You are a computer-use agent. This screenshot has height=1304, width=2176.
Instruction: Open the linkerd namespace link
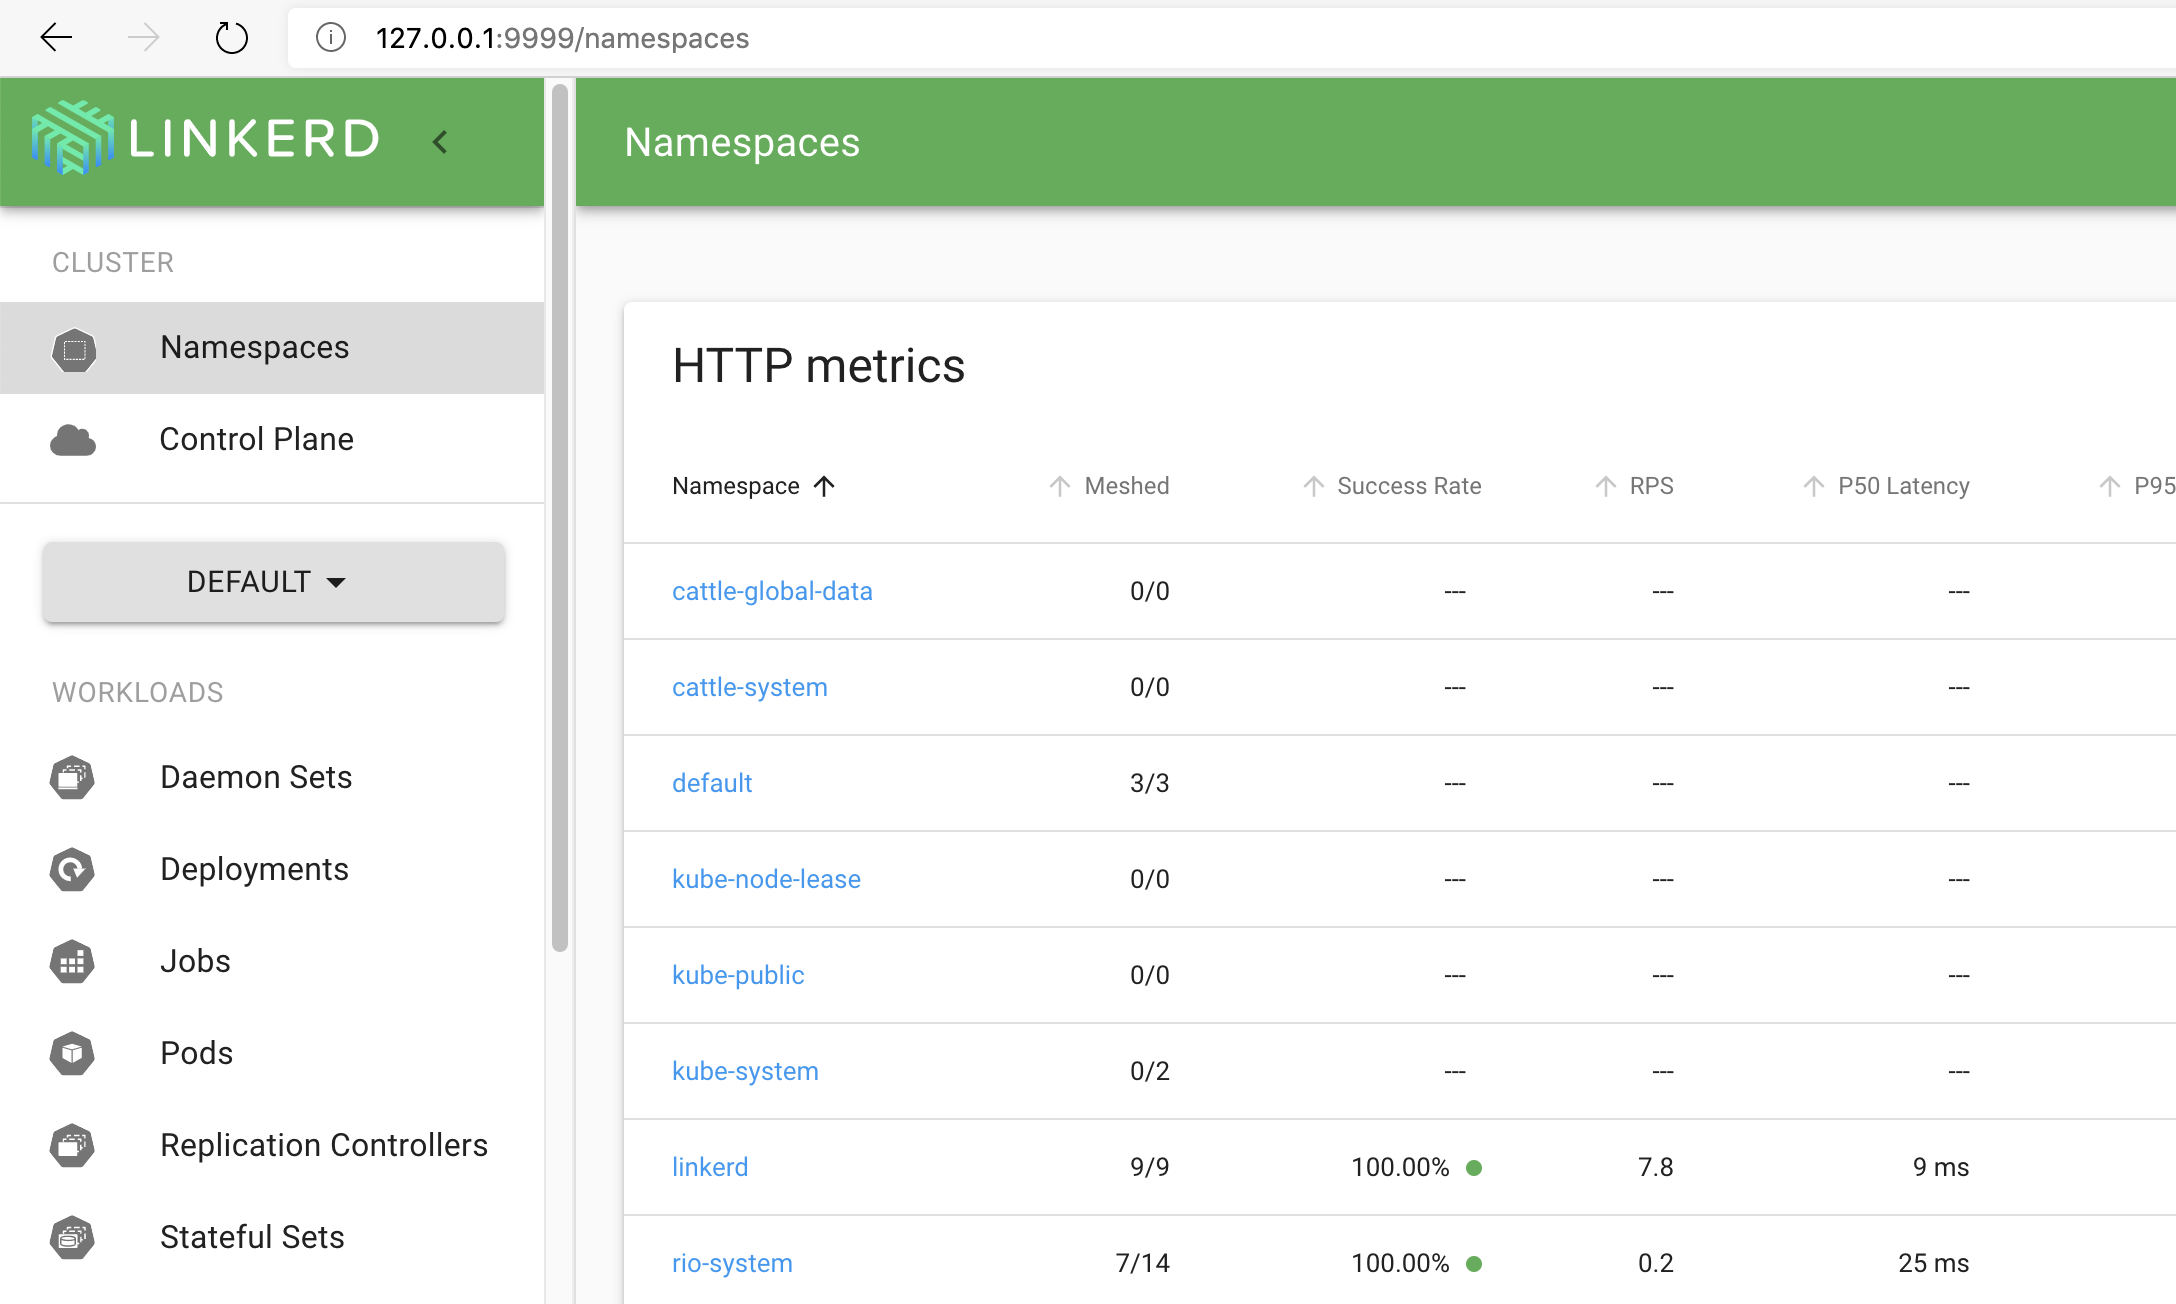(710, 1167)
